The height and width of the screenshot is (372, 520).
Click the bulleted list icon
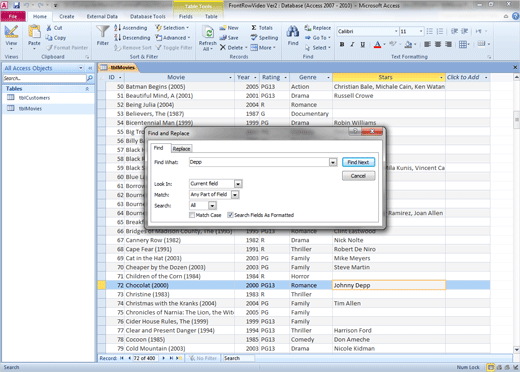430,31
